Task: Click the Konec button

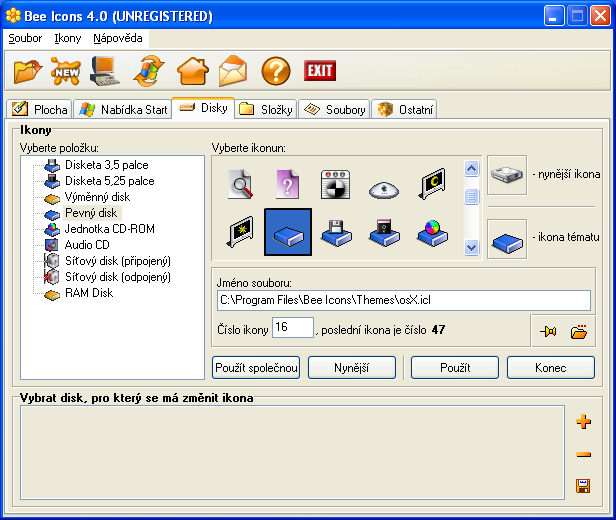Action: point(551,368)
